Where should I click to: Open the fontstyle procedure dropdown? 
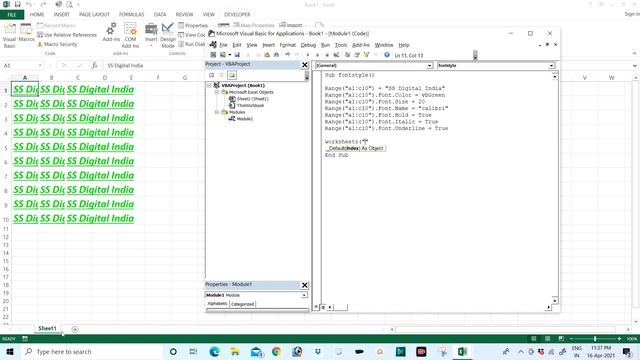pyautogui.click(x=551, y=66)
